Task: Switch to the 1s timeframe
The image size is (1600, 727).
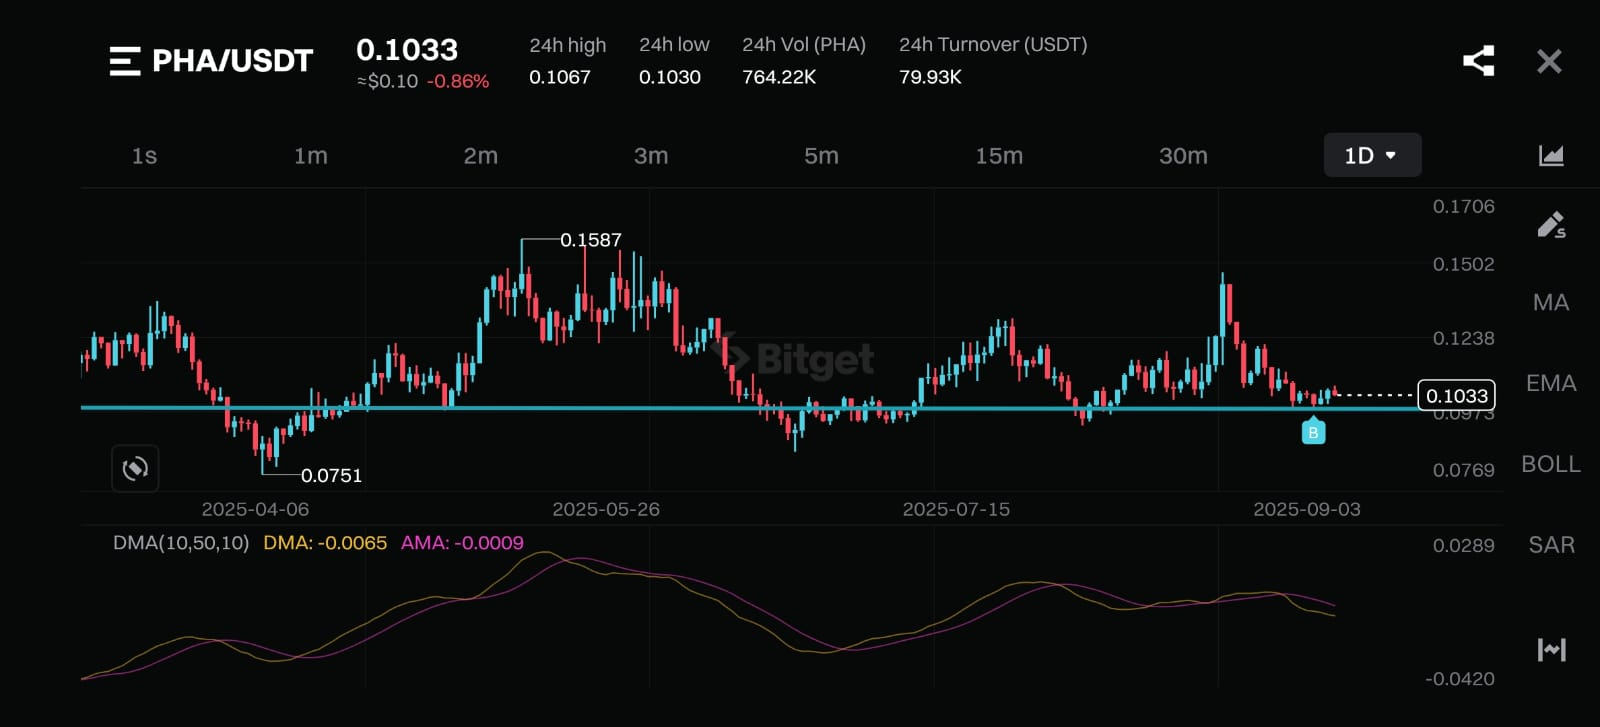Action: coord(144,156)
